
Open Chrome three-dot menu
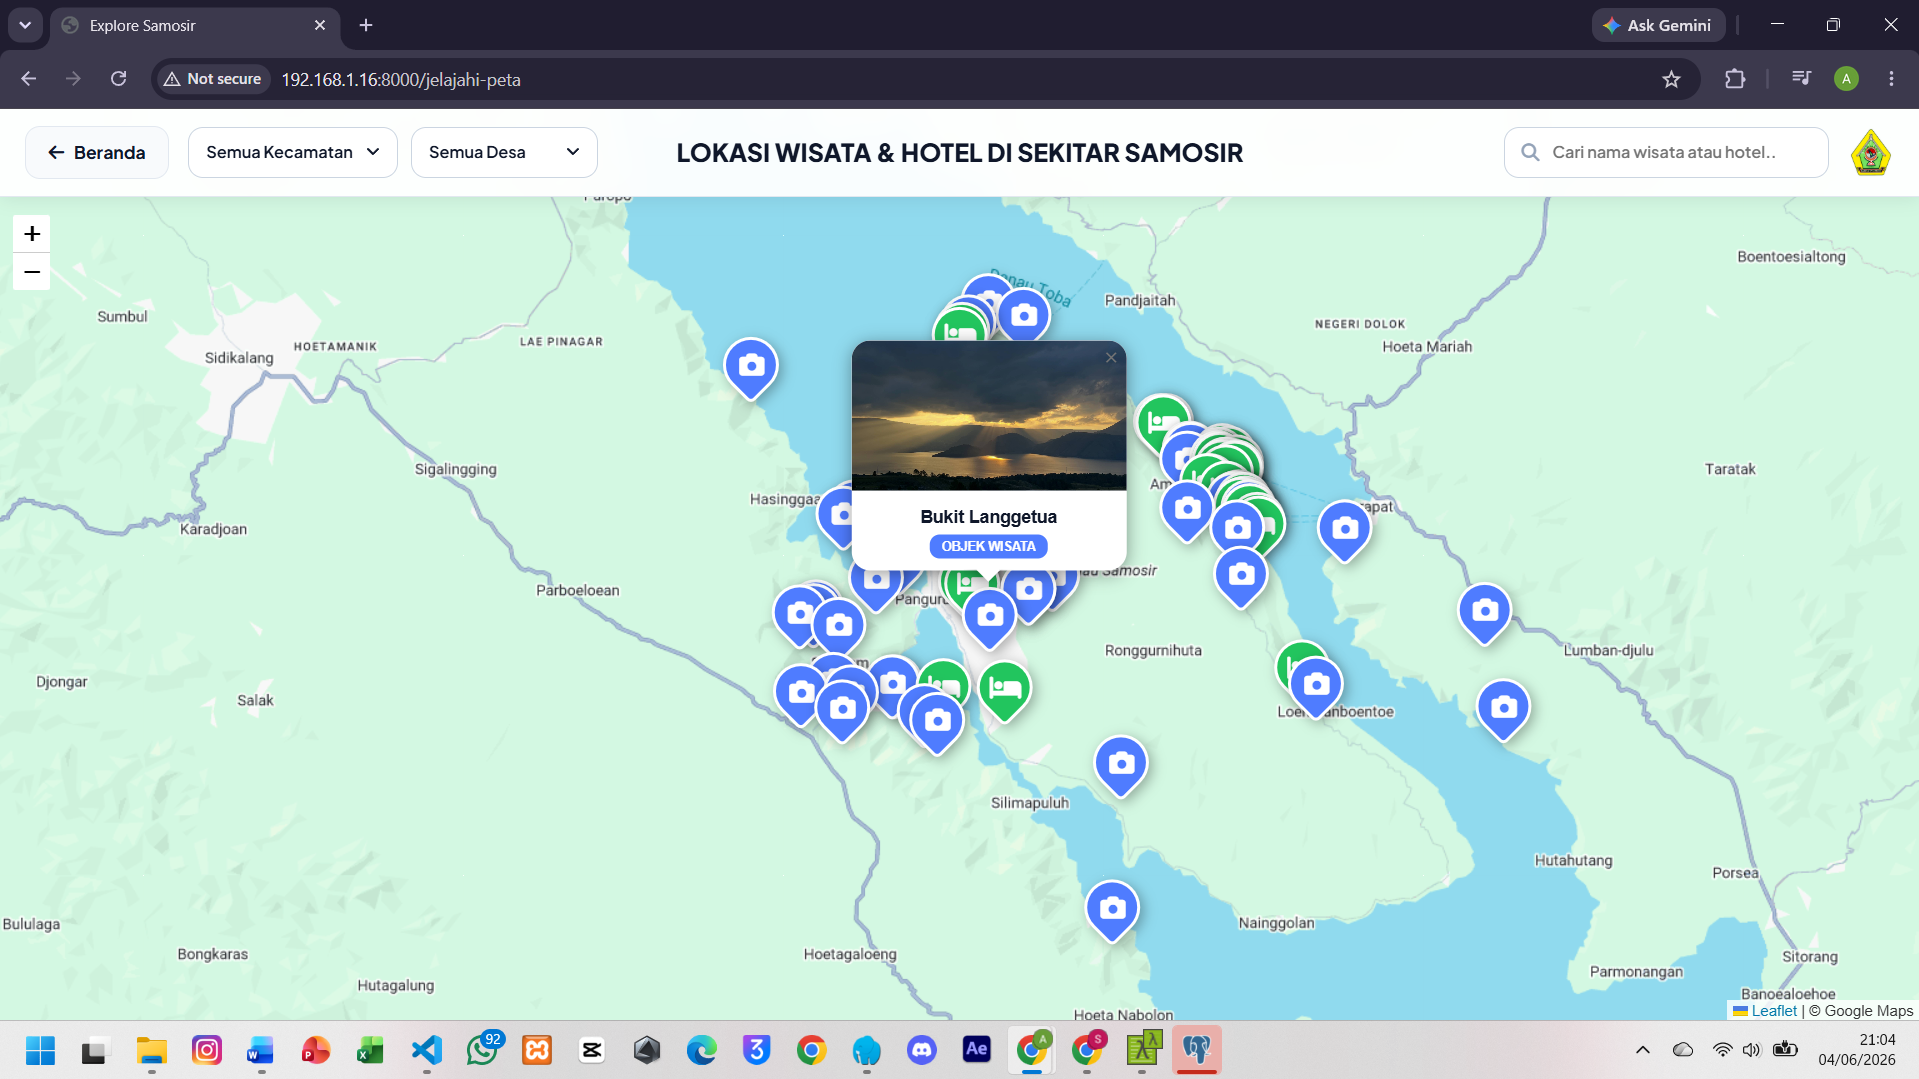(x=1891, y=79)
